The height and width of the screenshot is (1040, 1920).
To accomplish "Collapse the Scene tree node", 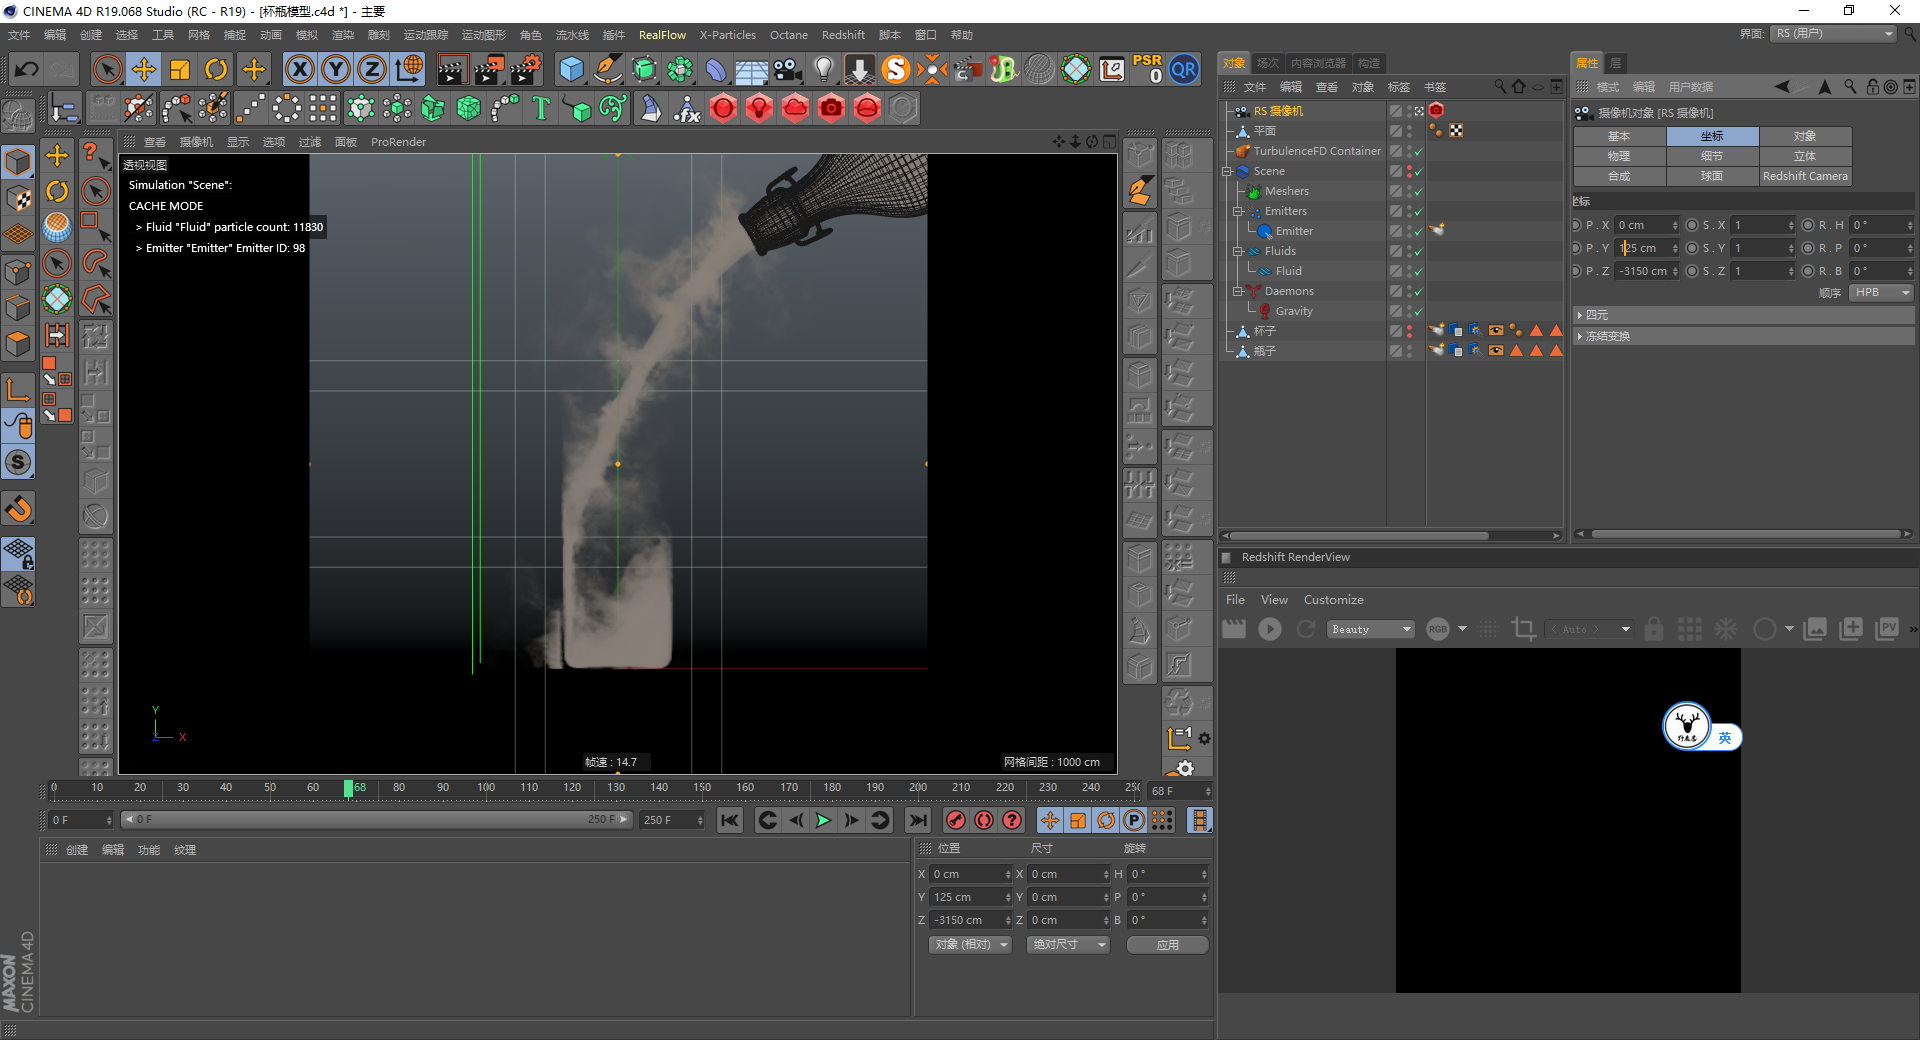I will [1227, 171].
